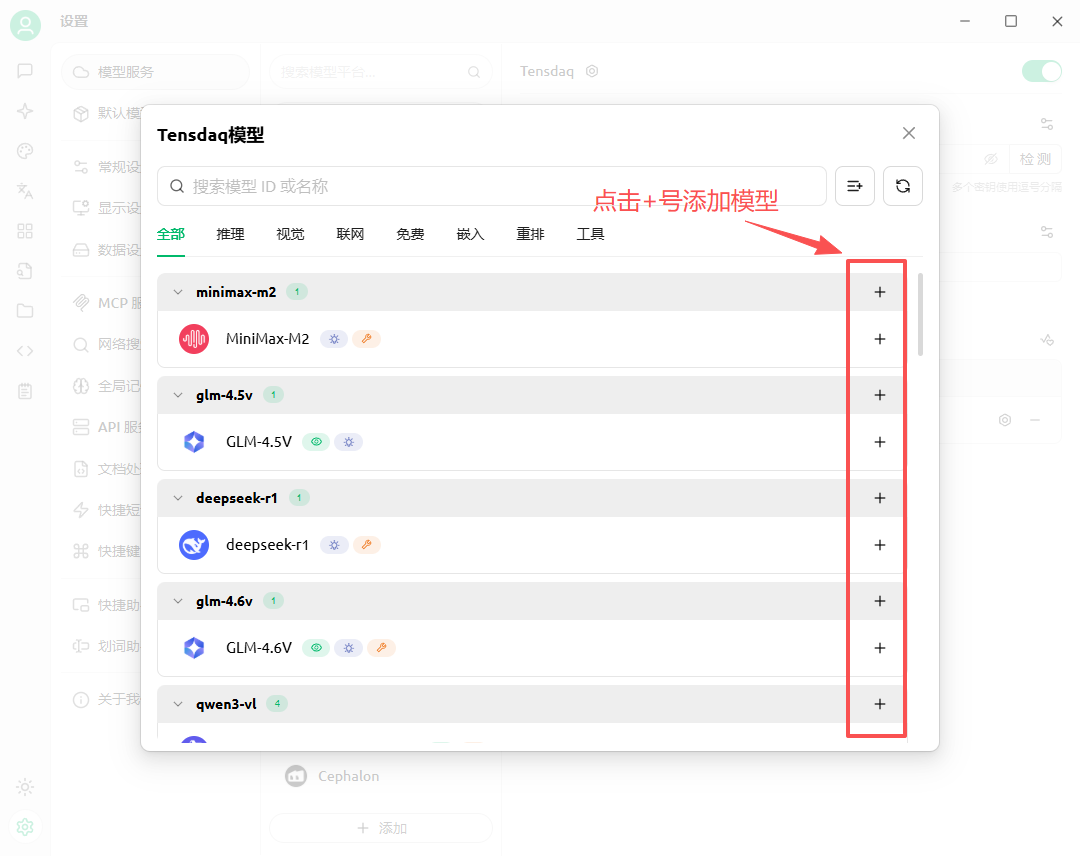Click the 添加 provider button at the bottom

pyautogui.click(x=381, y=828)
